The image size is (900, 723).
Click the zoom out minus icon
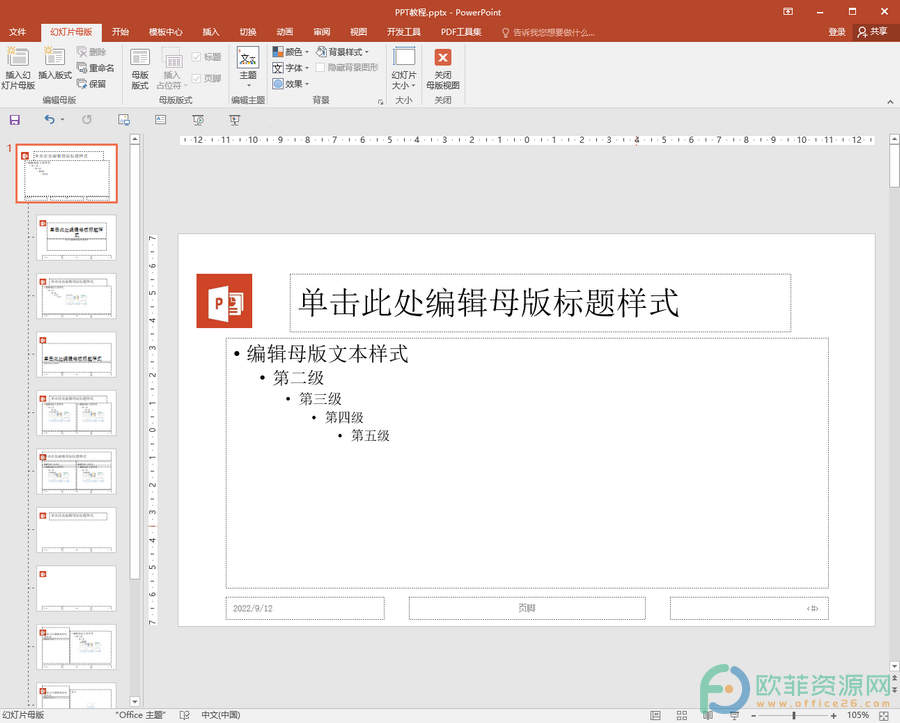754,716
